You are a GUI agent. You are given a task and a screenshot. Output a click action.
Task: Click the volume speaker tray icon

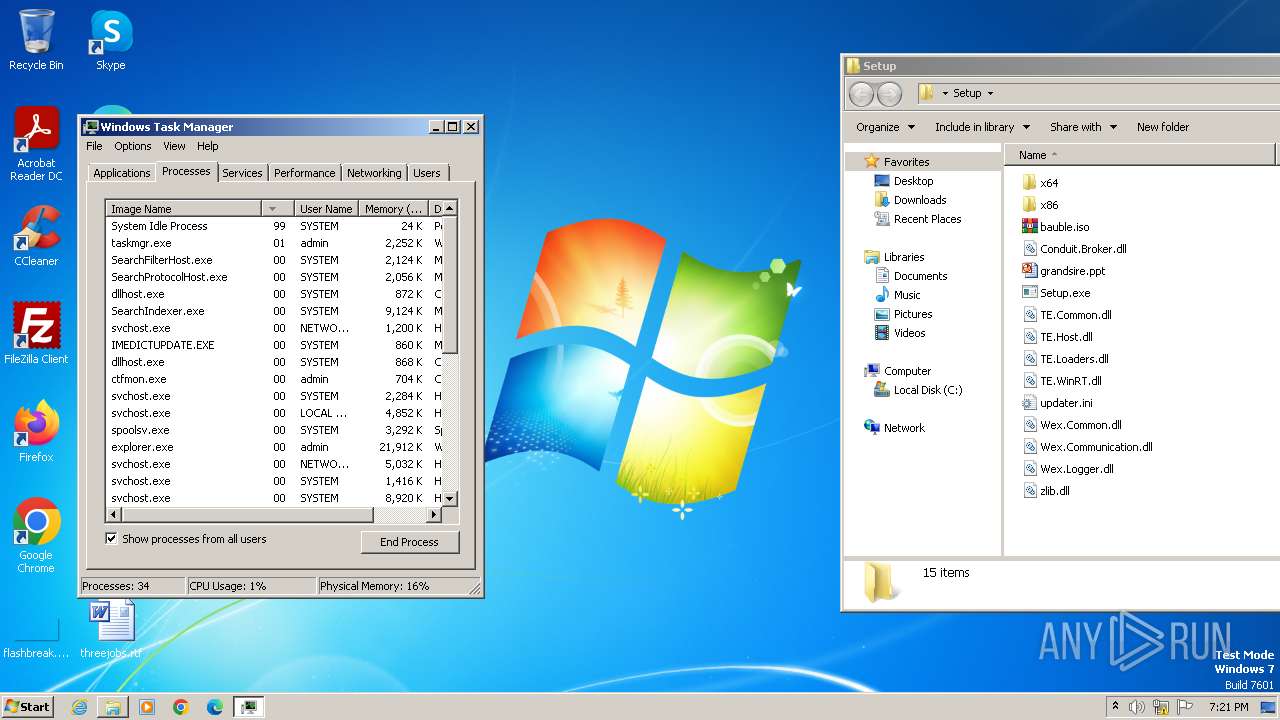click(1136, 707)
